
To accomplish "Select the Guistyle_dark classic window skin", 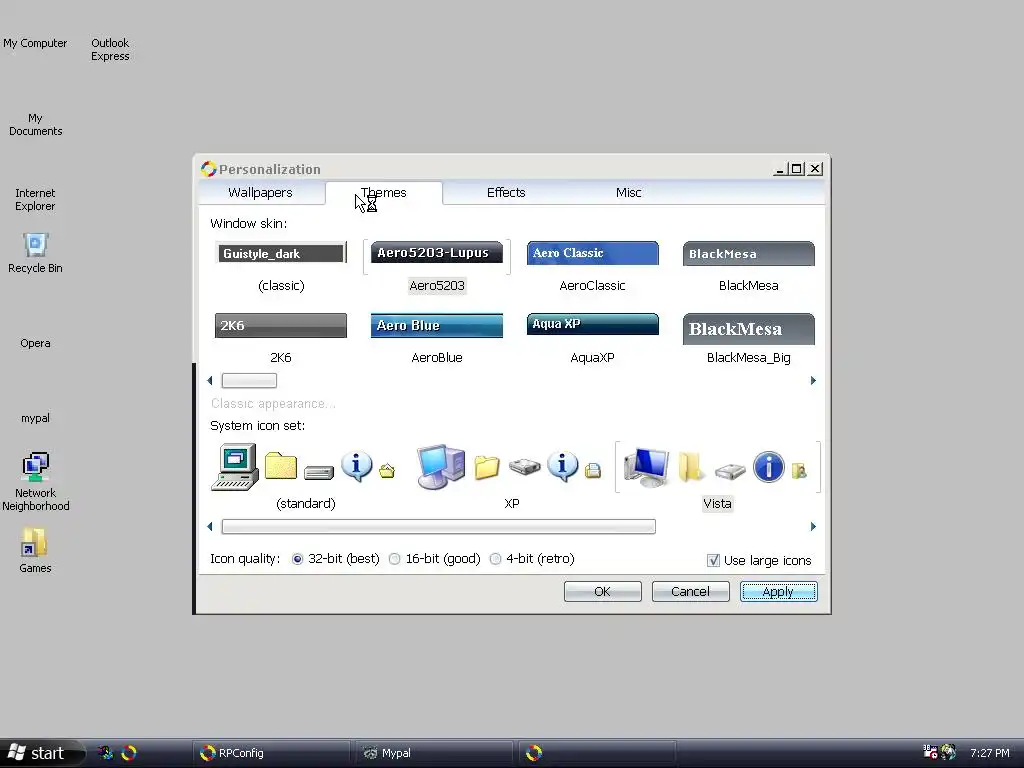I will click(281, 253).
